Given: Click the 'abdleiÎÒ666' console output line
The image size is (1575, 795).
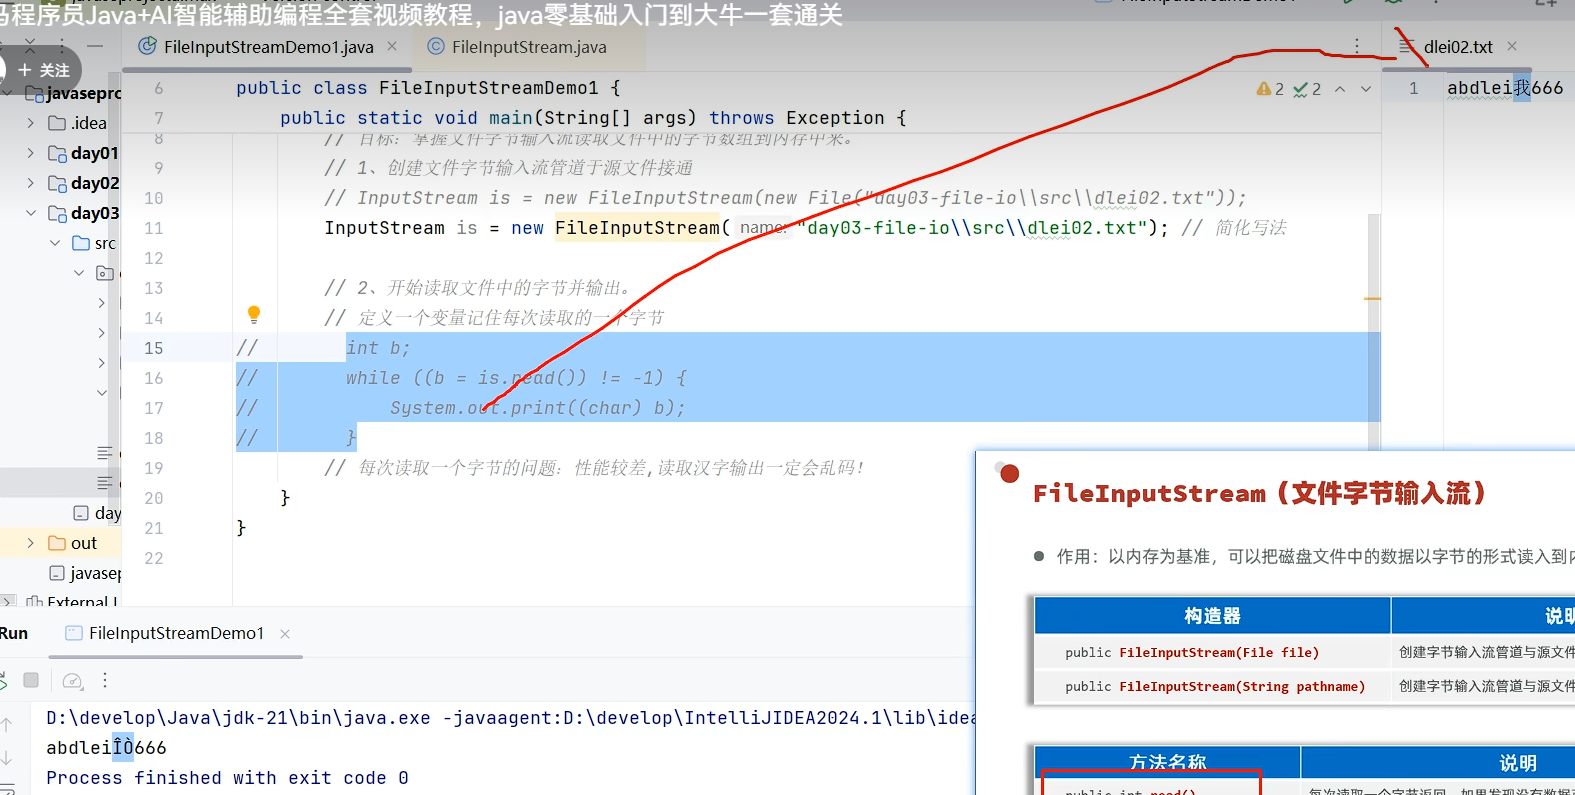Looking at the screenshot, I should coord(106,748).
